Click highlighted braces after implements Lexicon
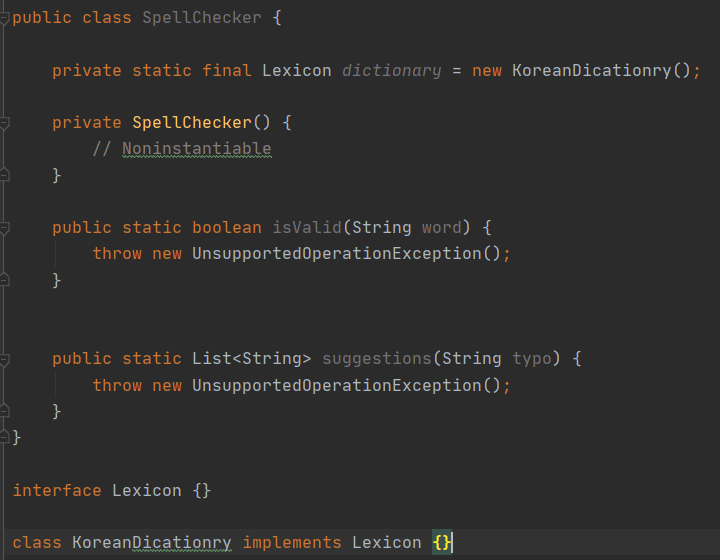The width and height of the screenshot is (720, 560). [x=442, y=543]
